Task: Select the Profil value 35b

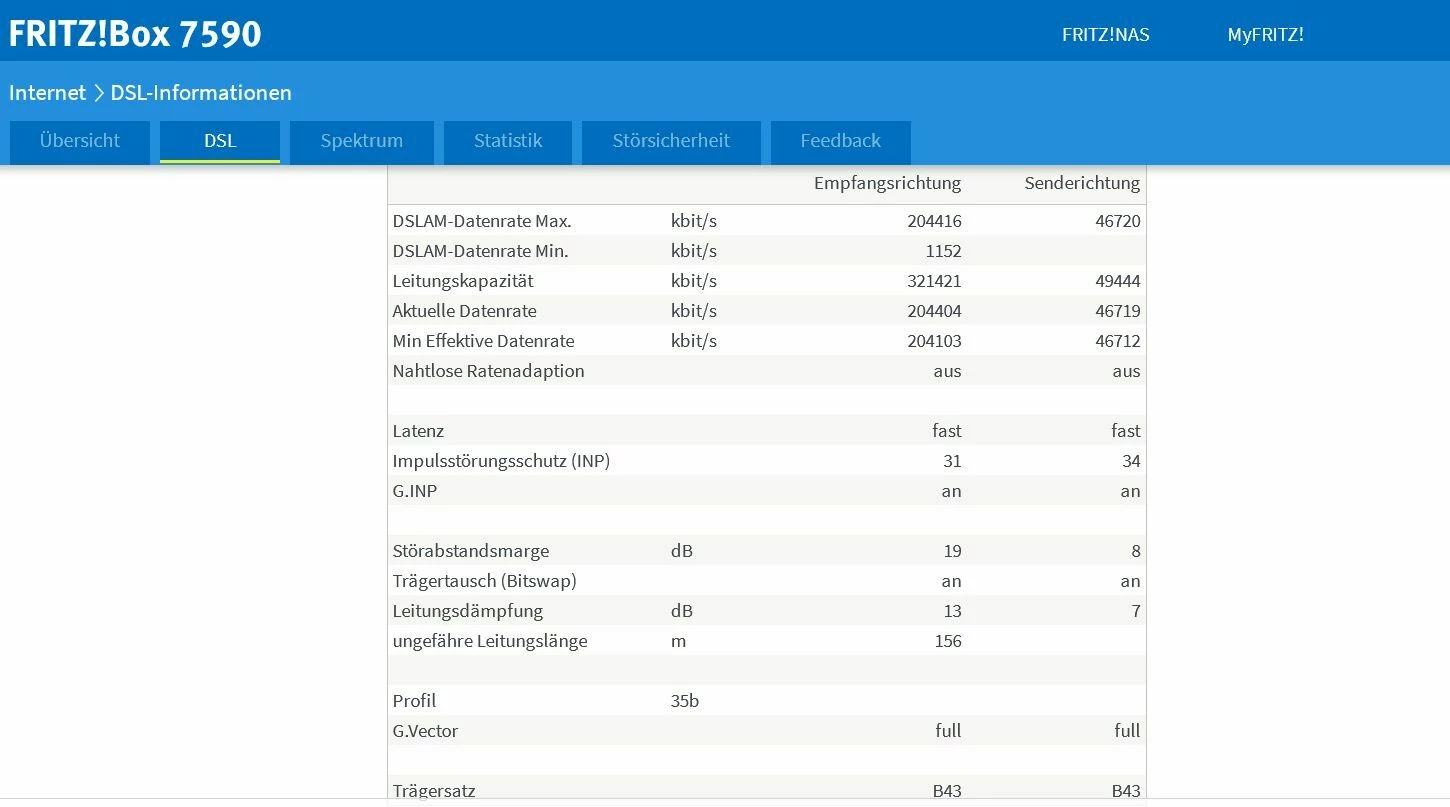Action: [x=685, y=701]
